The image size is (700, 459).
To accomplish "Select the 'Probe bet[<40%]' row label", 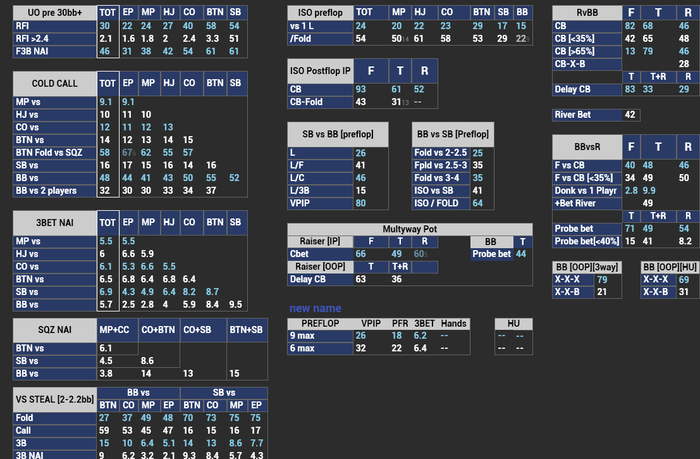I will 587,241.
